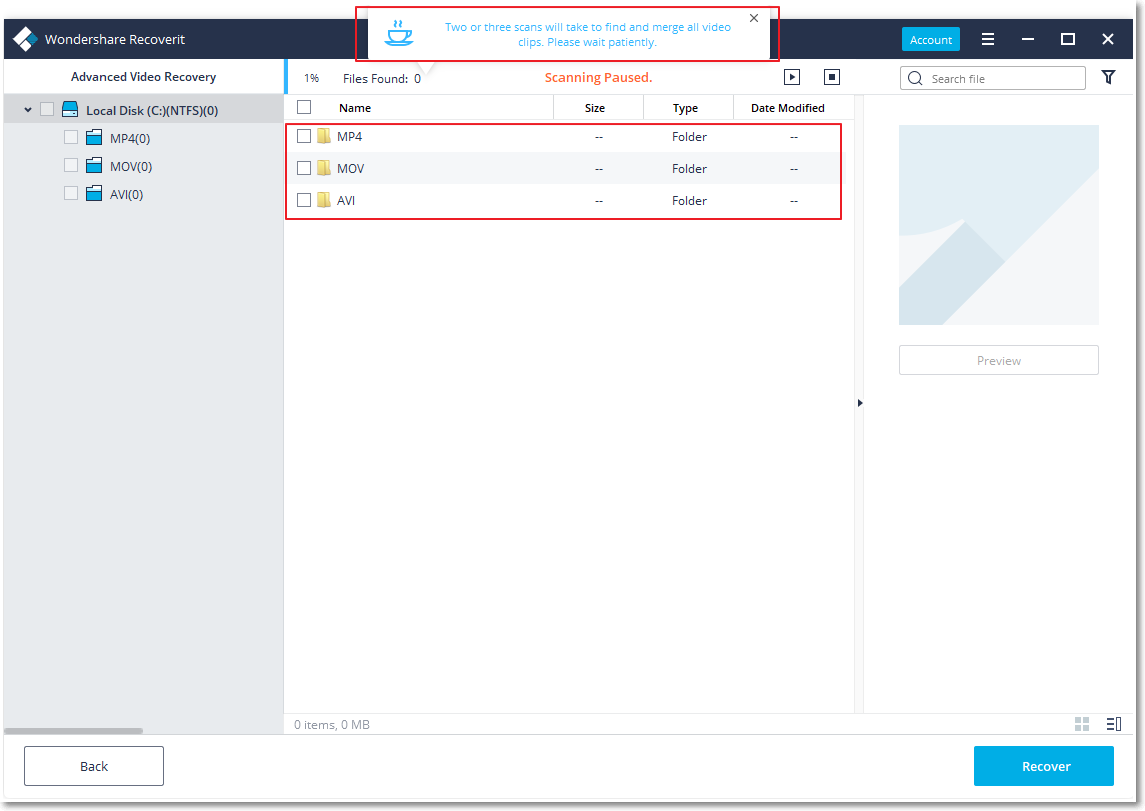Check the AVI folder row checkbox
Image resolution: width=1145 pixels, height=811 pixels.
point(304,200)
